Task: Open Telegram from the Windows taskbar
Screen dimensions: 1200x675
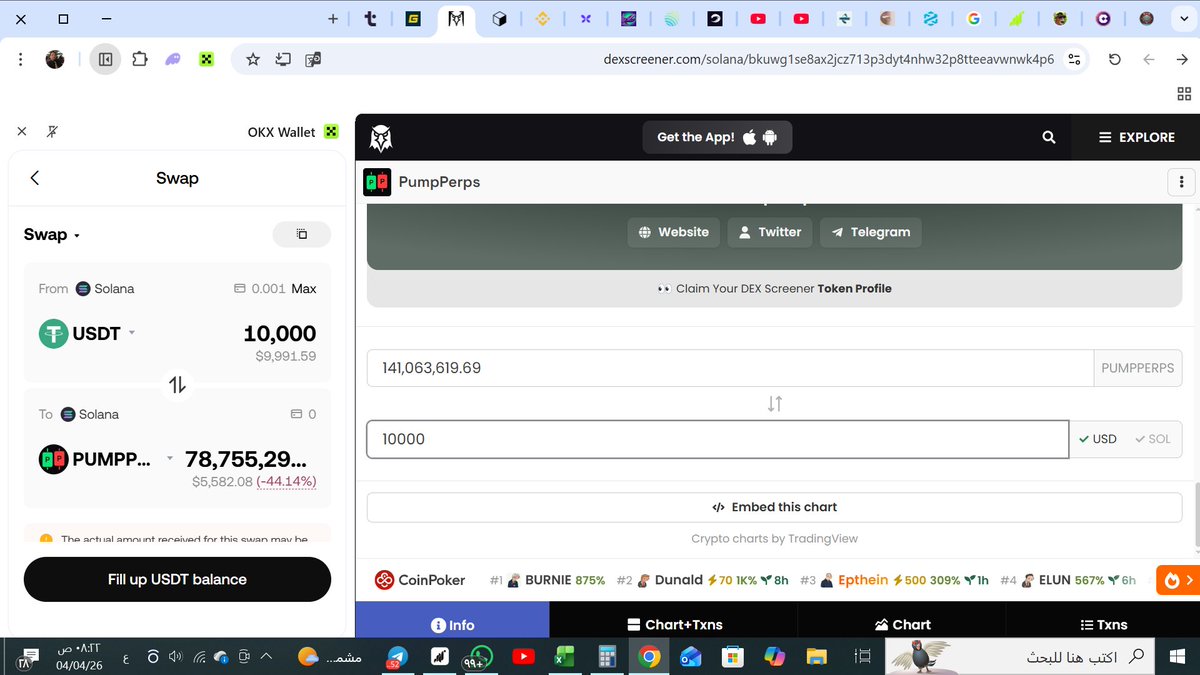Action: click(396, 657)
